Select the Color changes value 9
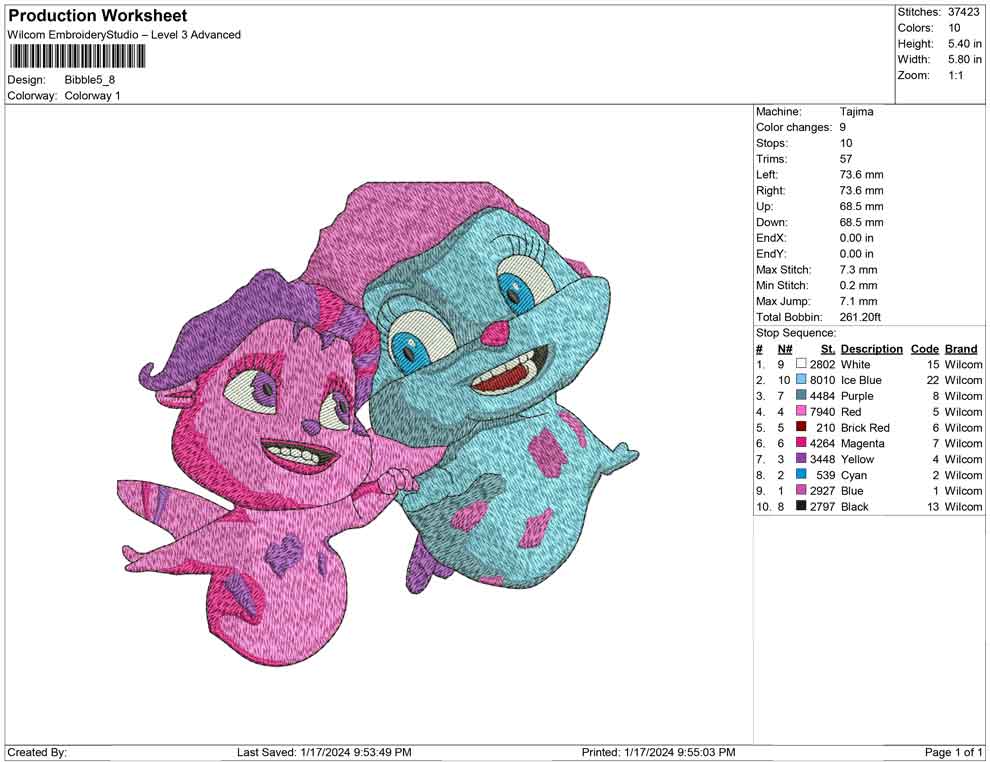The height and width of the screenshot is (762, 990). pyautogui.click(x=843, y=128)
